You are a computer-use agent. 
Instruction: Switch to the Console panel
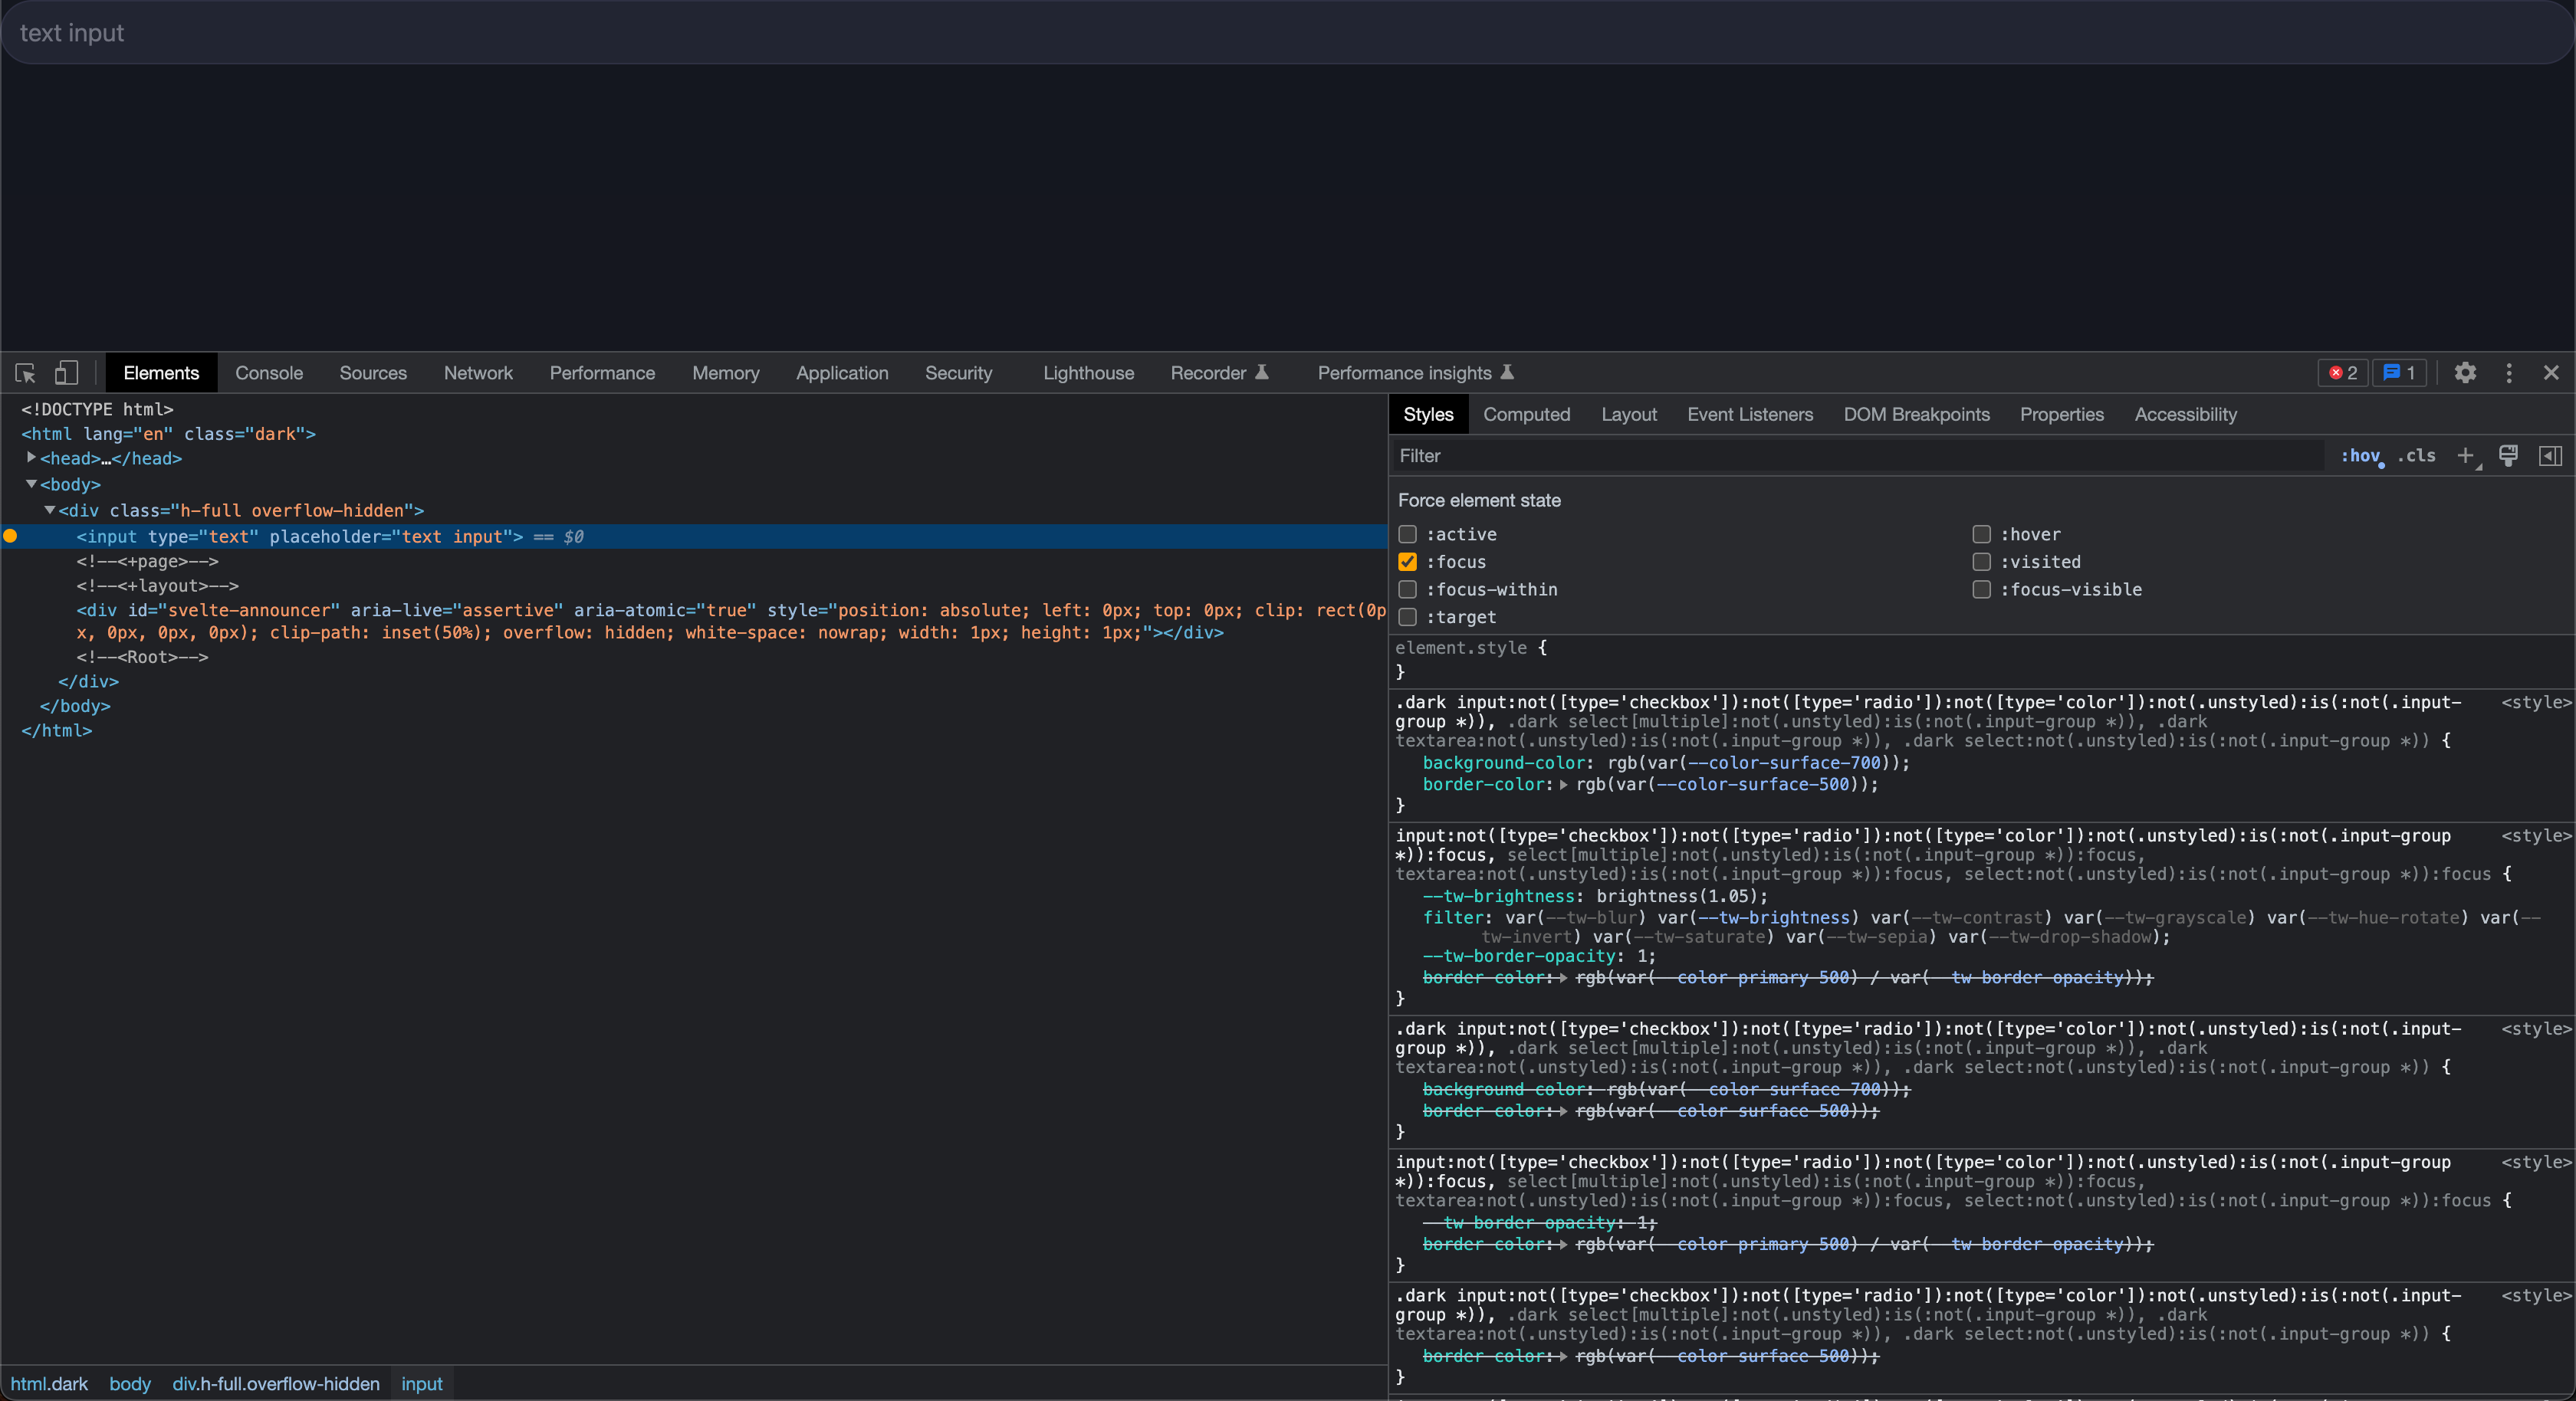click(268, 373)
